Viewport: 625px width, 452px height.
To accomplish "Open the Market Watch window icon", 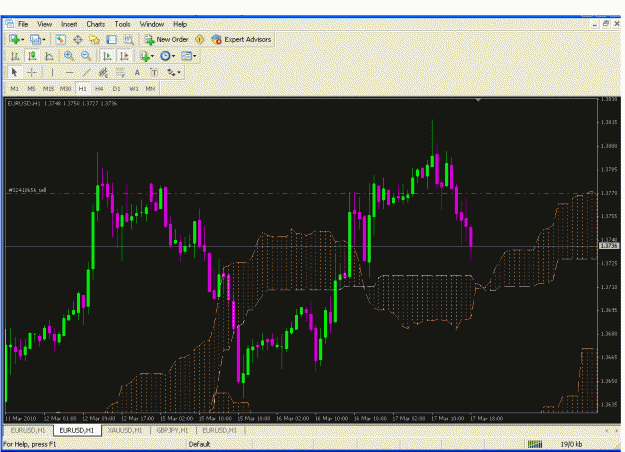I will click(x=60, y=39).
